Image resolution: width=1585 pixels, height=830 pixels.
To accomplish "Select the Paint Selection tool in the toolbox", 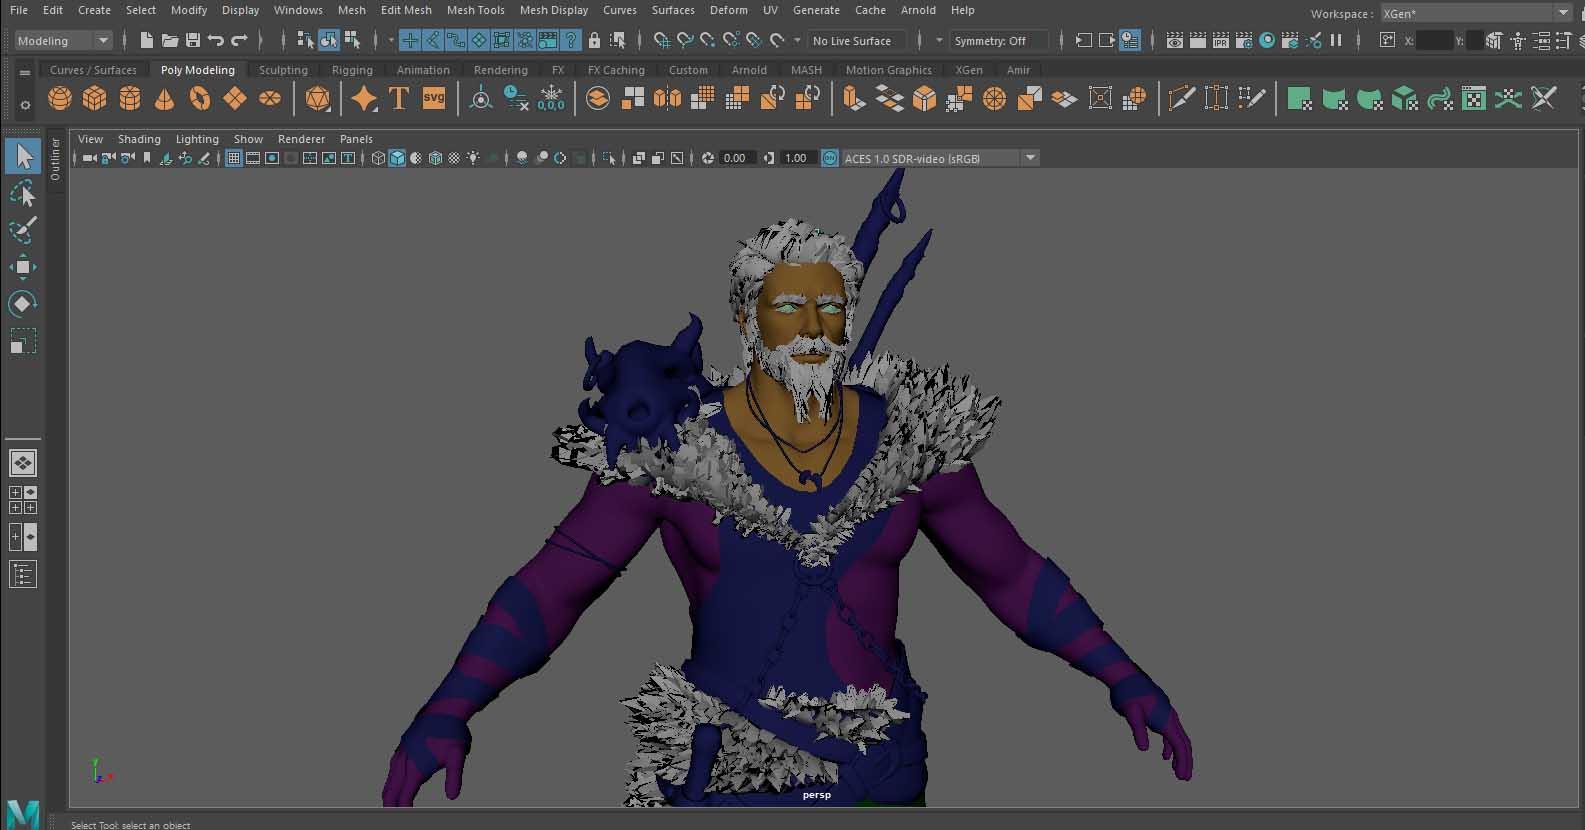I will [23, 230].
